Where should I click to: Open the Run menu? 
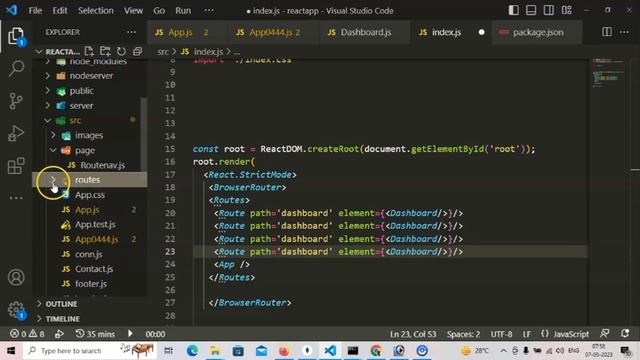click(x=183, y=10)
